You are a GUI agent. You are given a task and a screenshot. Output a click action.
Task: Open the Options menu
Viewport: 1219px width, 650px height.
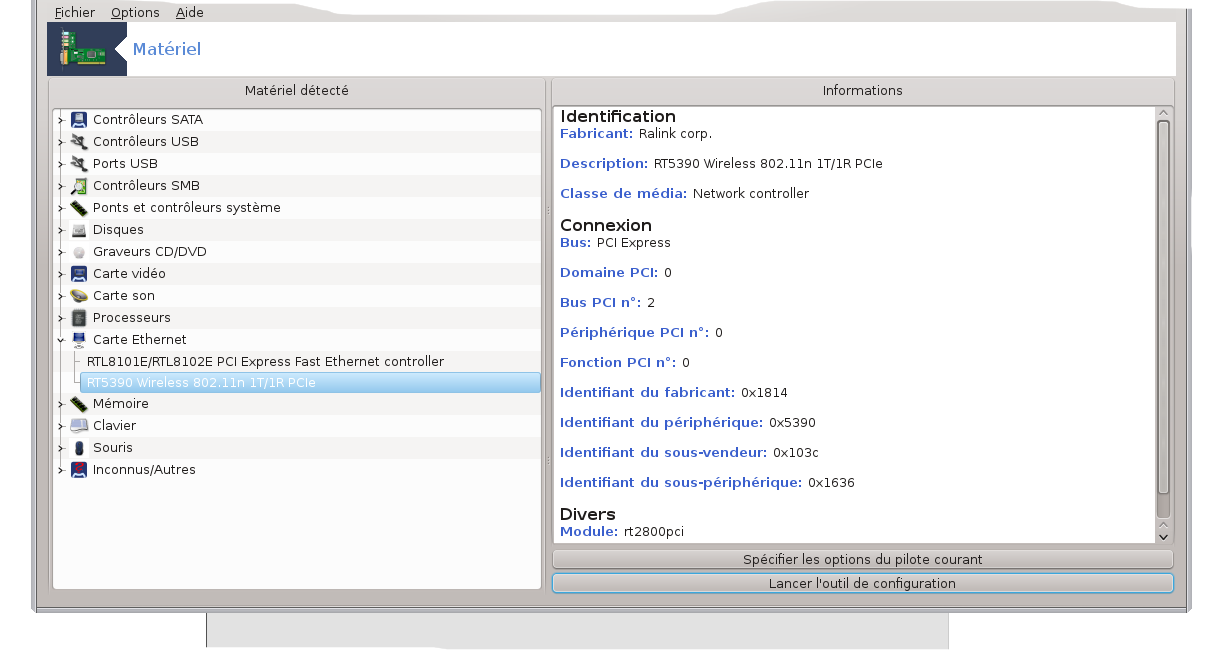135,13
